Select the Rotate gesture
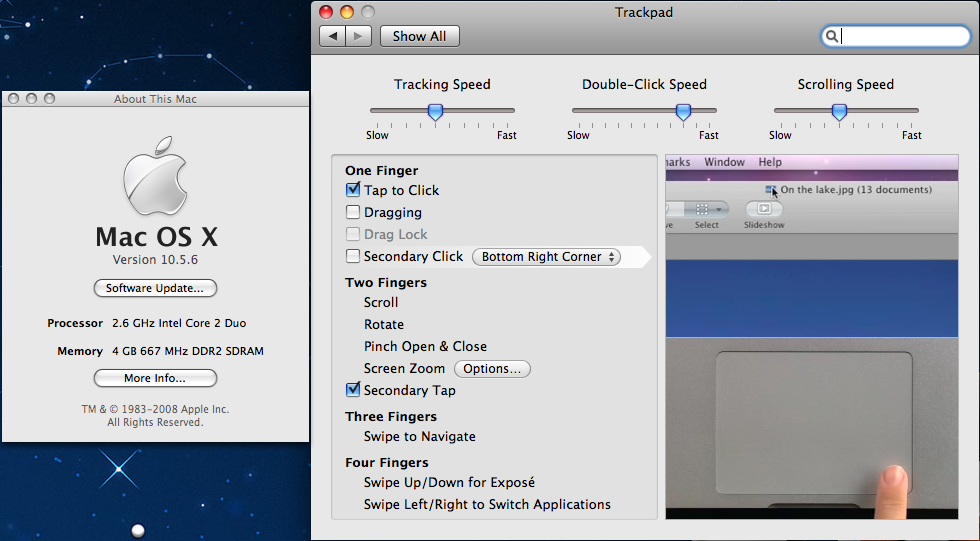Screen dimensions: 980x541 click(384, 324)
